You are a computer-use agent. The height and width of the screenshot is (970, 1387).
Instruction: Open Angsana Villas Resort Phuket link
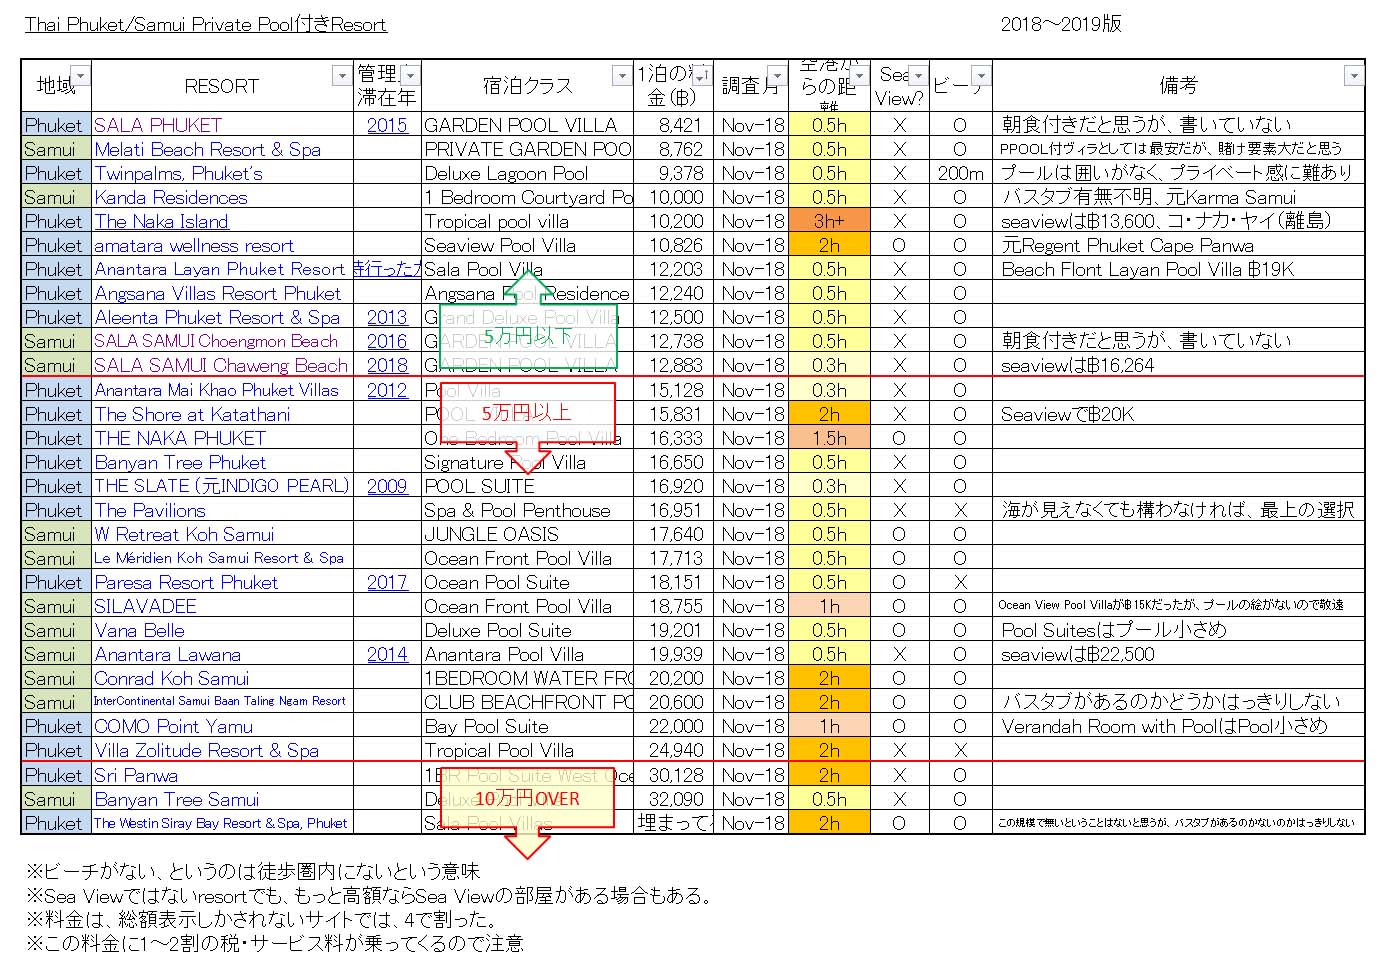tap(217, 293)
